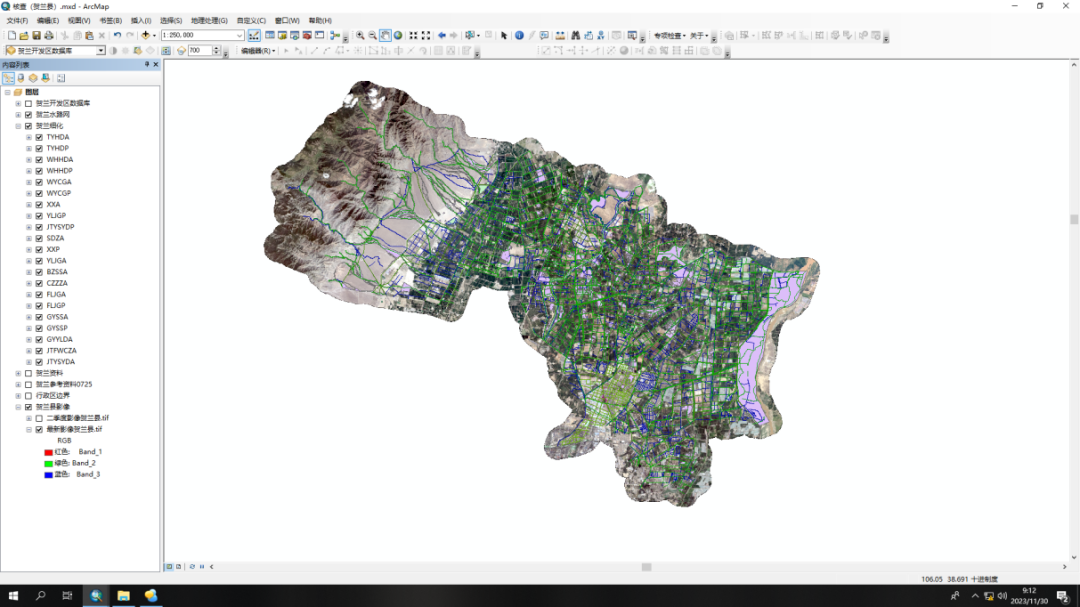
Task: Open the map scale dropdown
Action: tap(240, 35)
